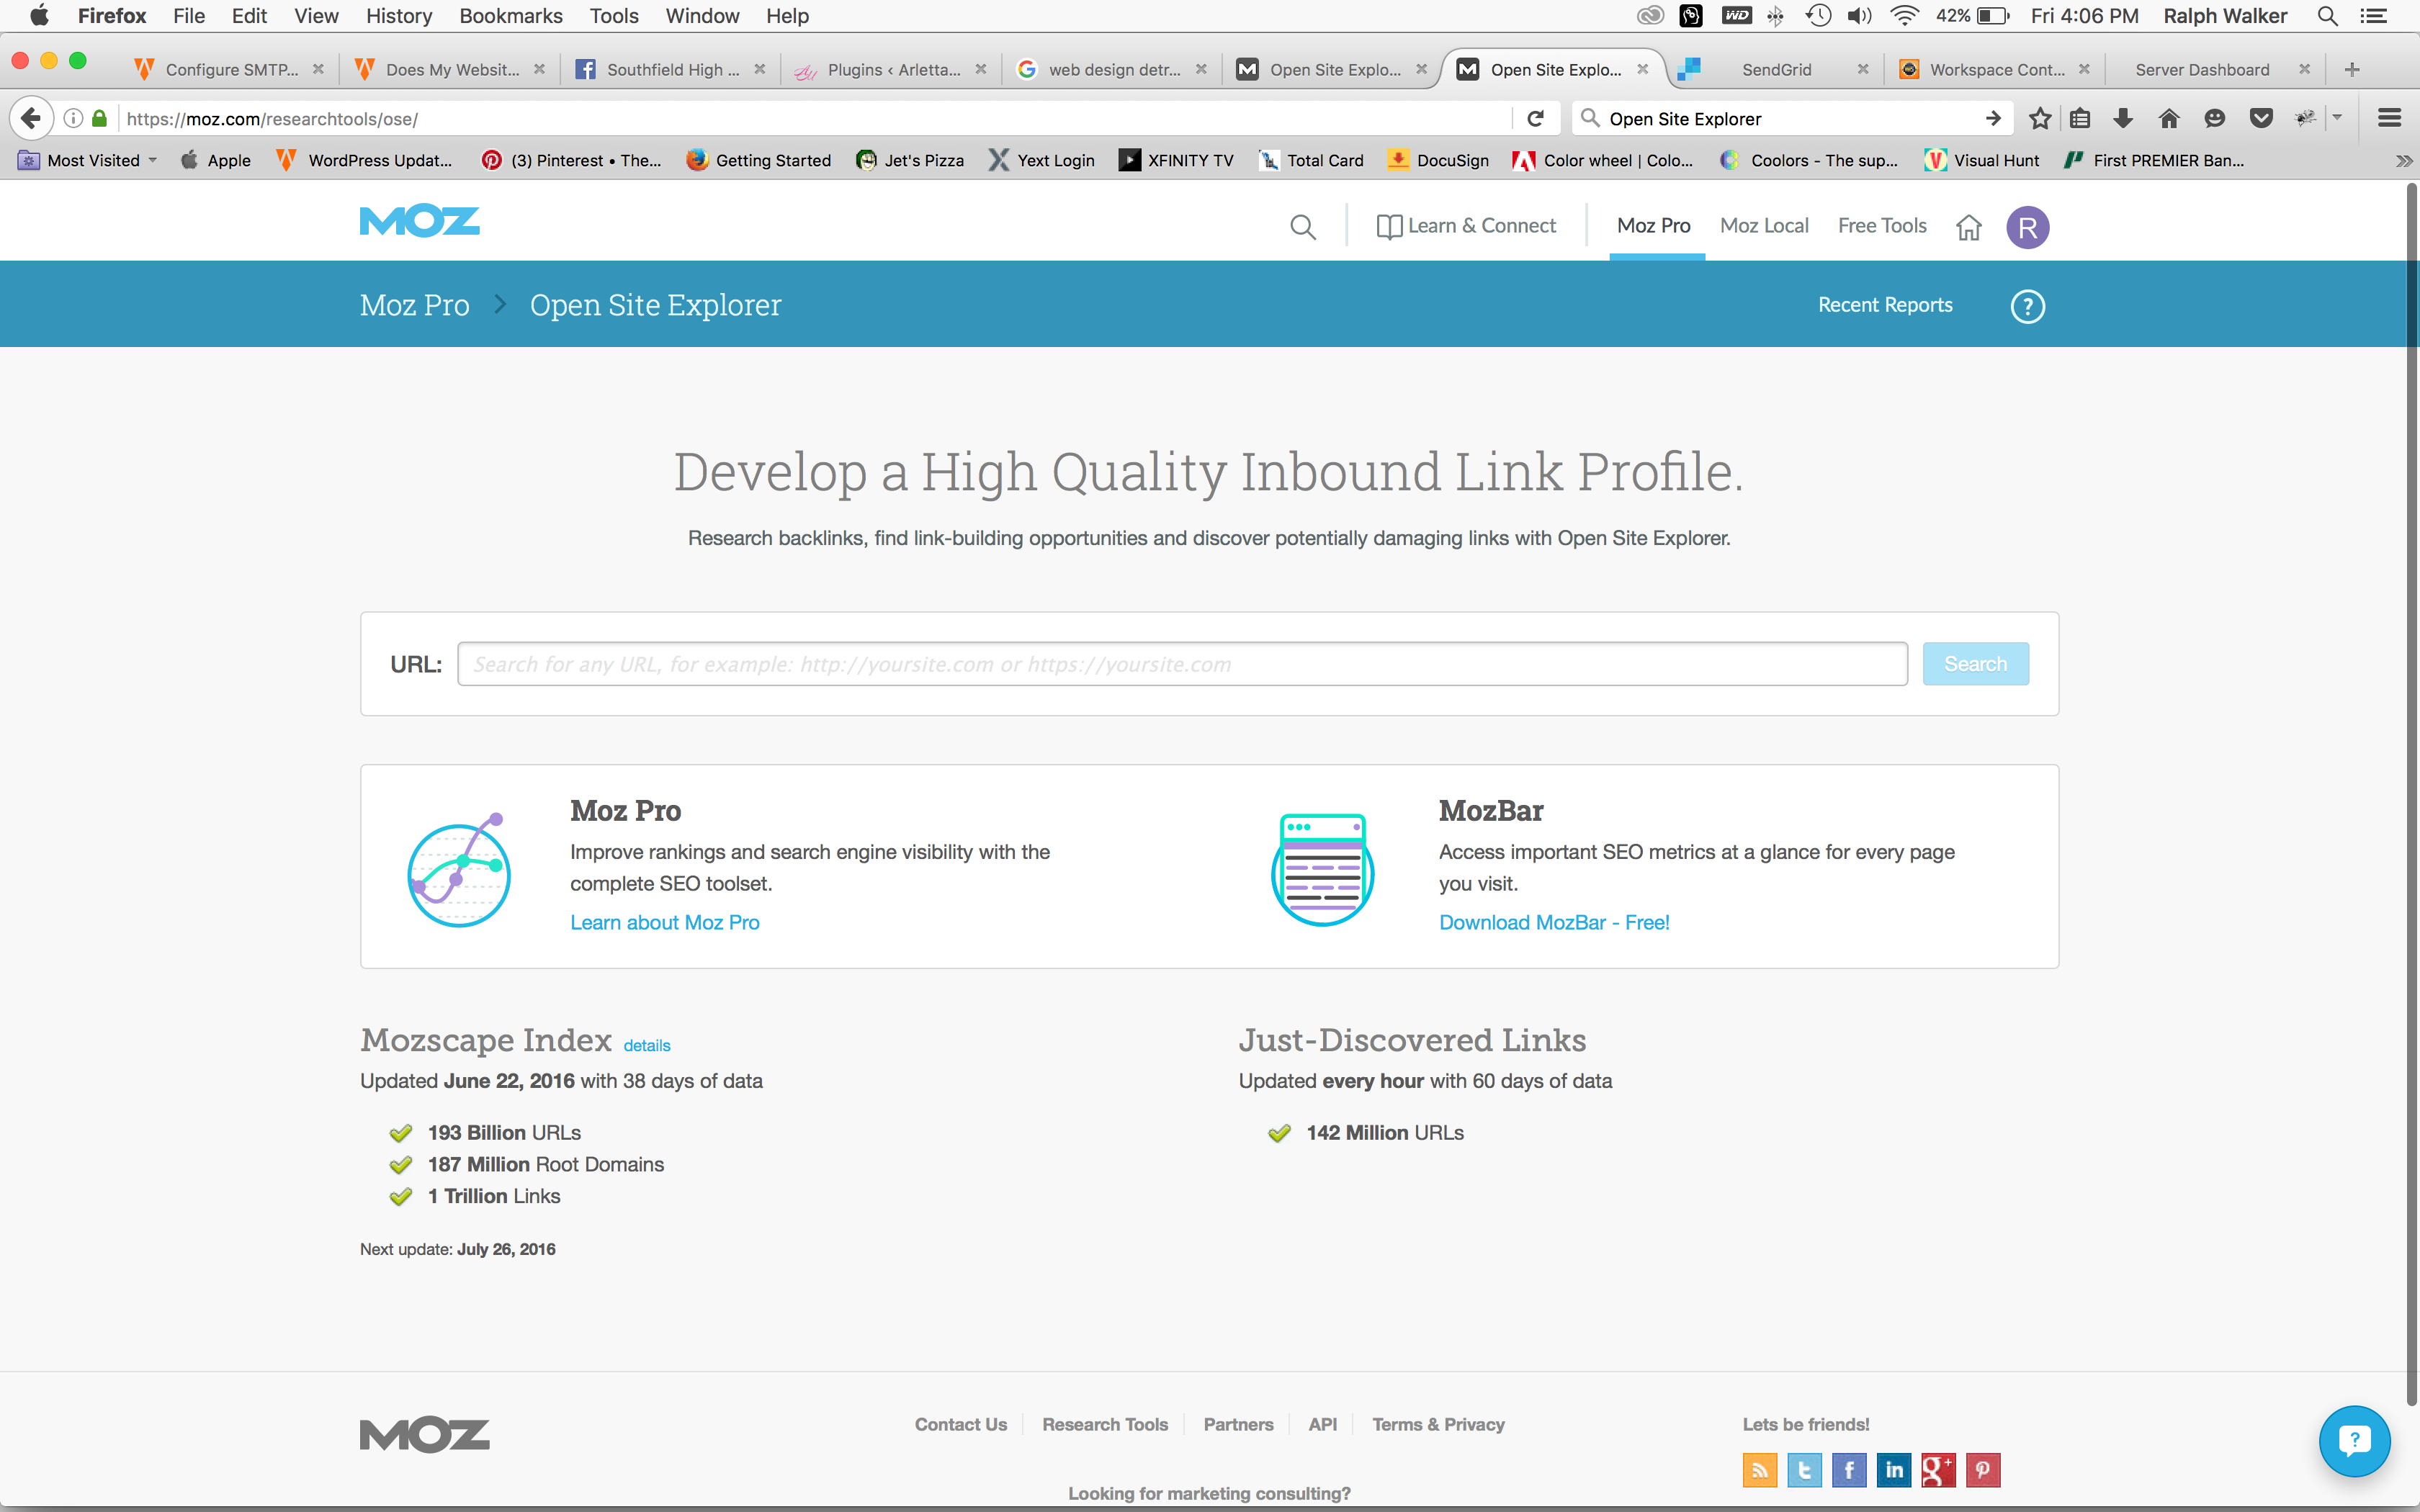Show more bookmarks with the overflow chevron
The image size is (2420, 1512).
(2404, 160)
